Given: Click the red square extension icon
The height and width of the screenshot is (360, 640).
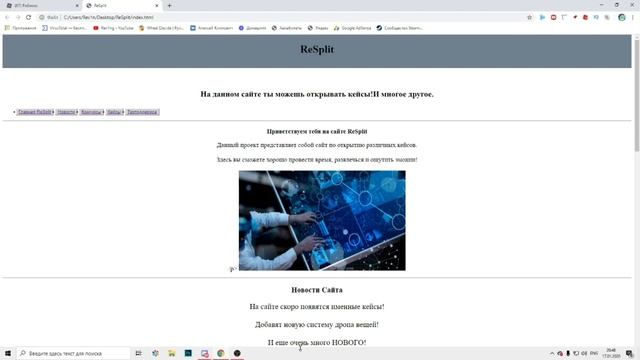Looking at the screenshot, I should pyautogui.click(x=553, y=17).
